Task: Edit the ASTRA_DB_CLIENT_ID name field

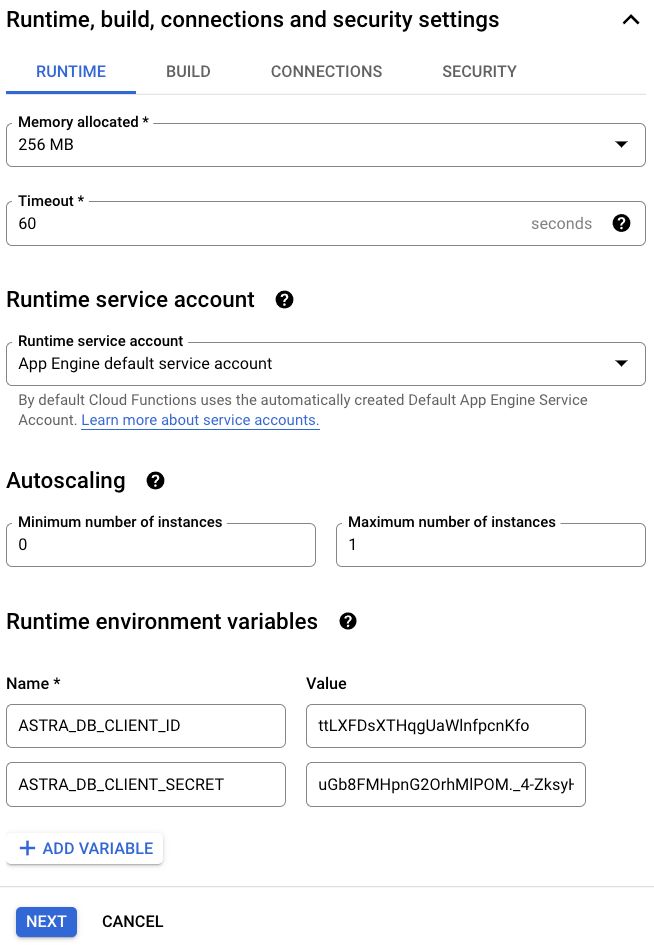Action: [x=146, y=726]
